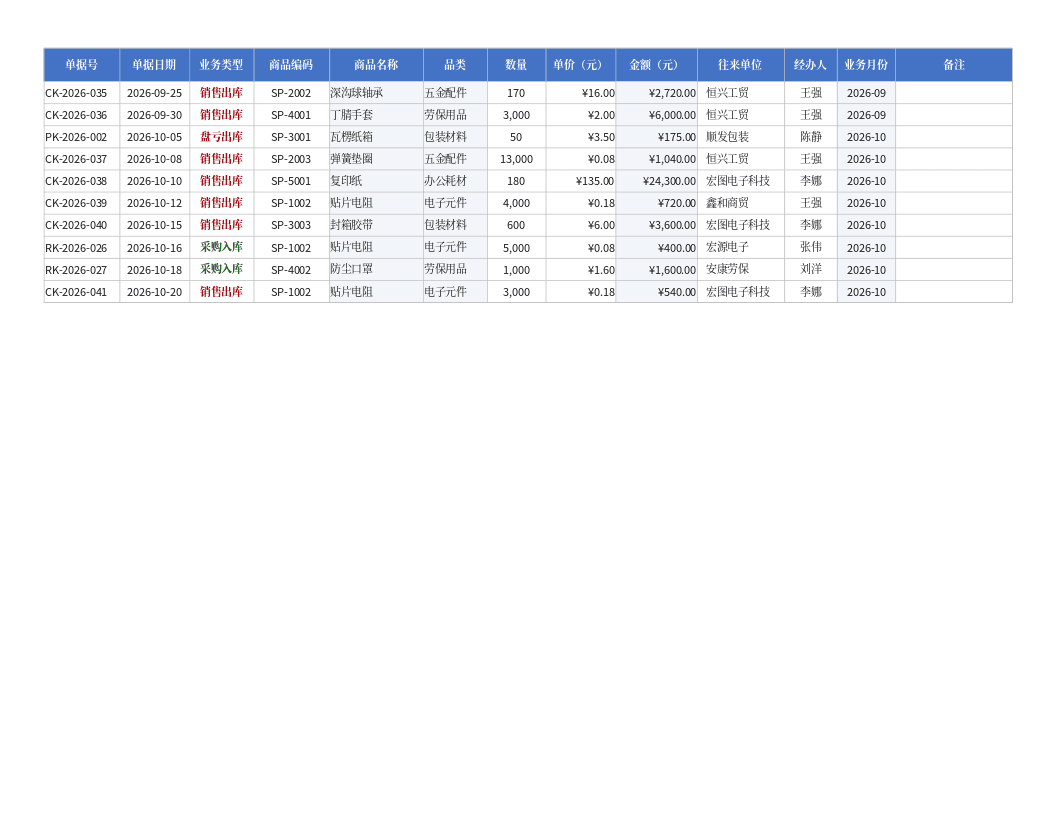Select the date cell 2026-10-12
The height and width of the screenshot is (816, 1056).
(154, 203)
